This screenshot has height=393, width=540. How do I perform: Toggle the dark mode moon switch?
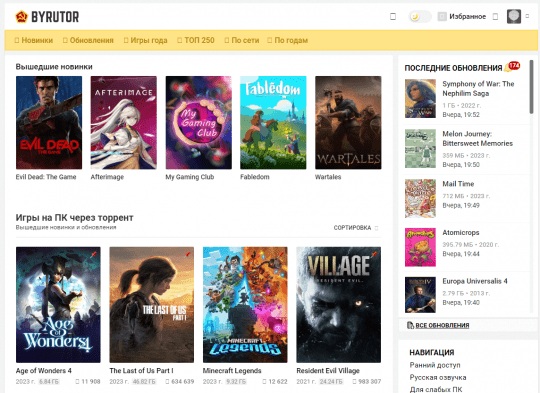click(420, 17)
